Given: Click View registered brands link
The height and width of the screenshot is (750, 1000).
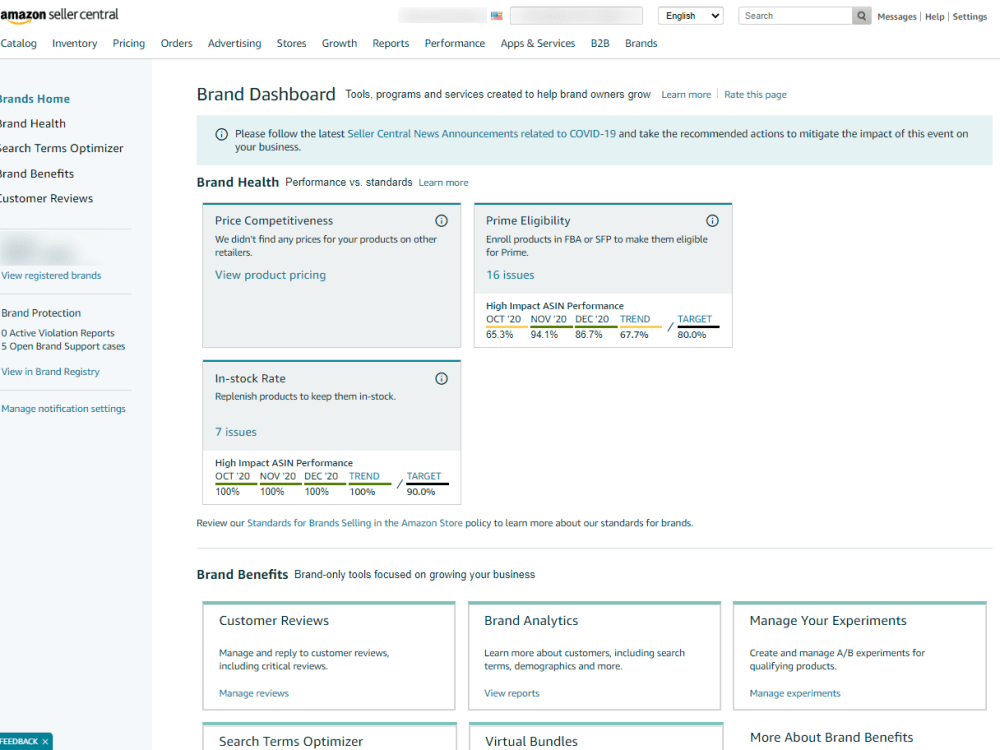Looking at the screenshot, I should 52,276.
